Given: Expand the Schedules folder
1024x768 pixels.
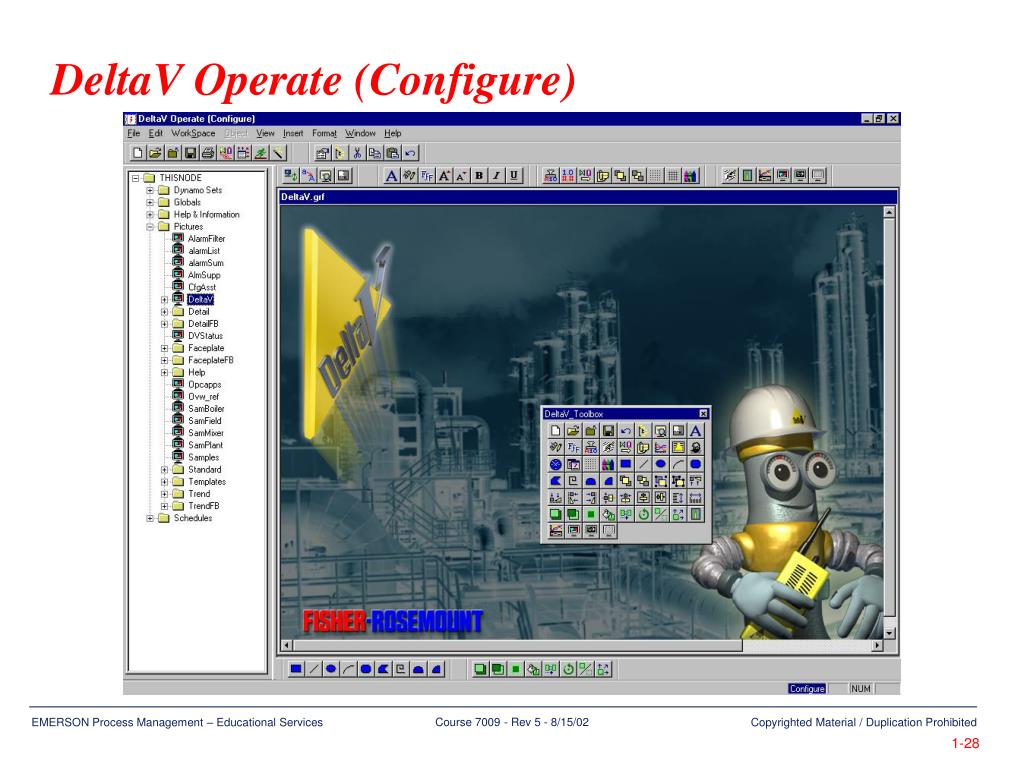Looking at the screenshot, I should (x=150, y=519).
